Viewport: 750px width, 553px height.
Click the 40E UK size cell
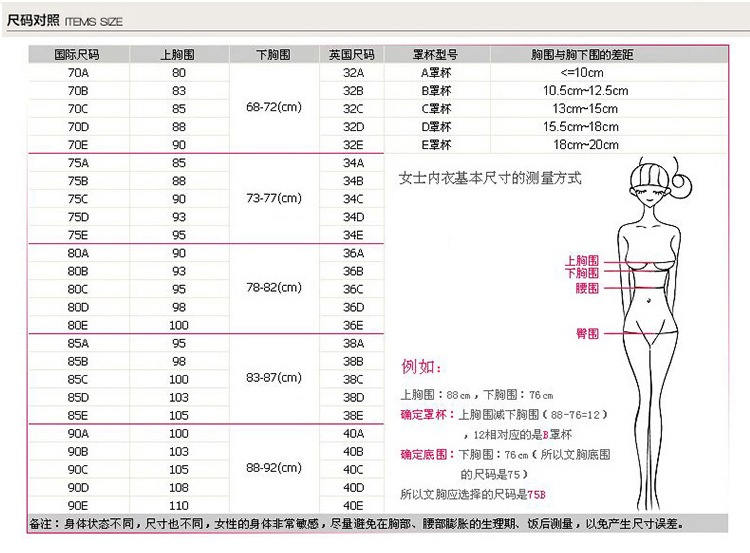[x=352, y=506]
